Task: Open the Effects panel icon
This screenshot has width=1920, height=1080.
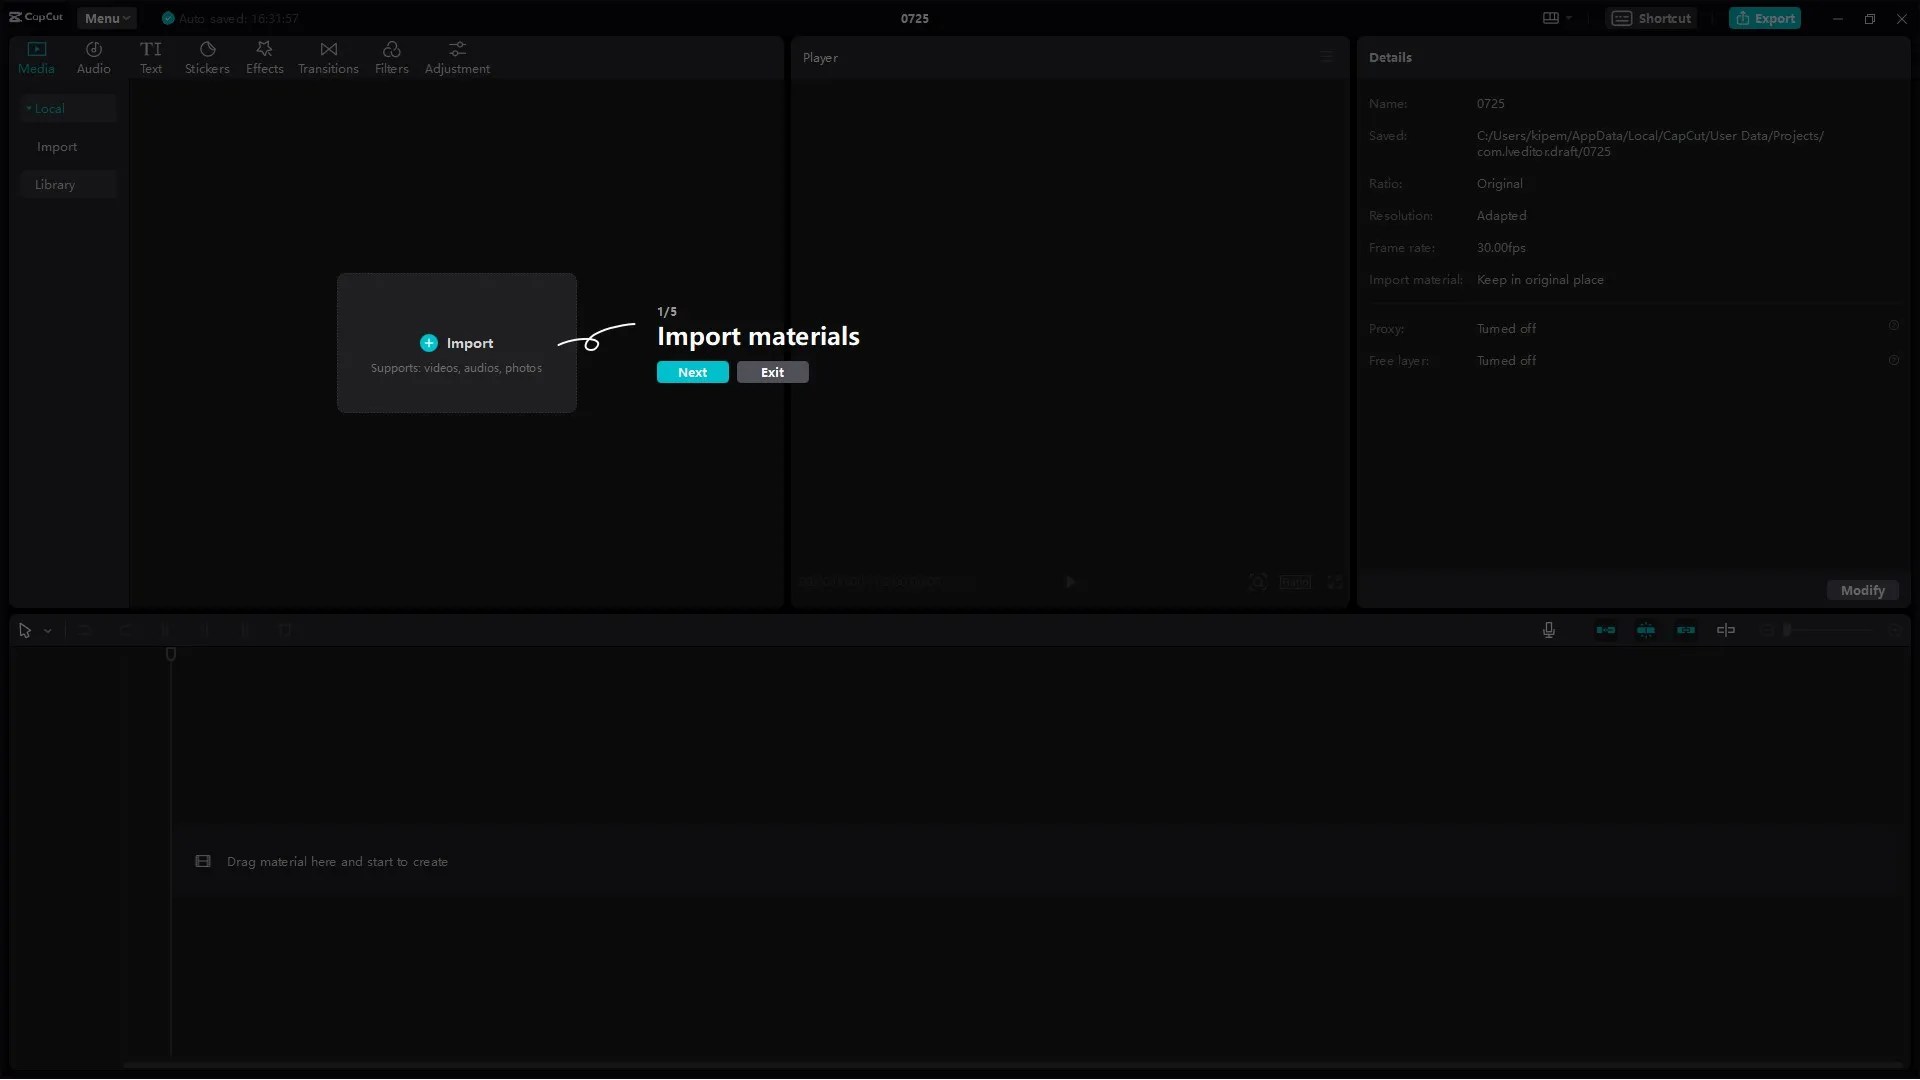Action: (x=264, y=49)
